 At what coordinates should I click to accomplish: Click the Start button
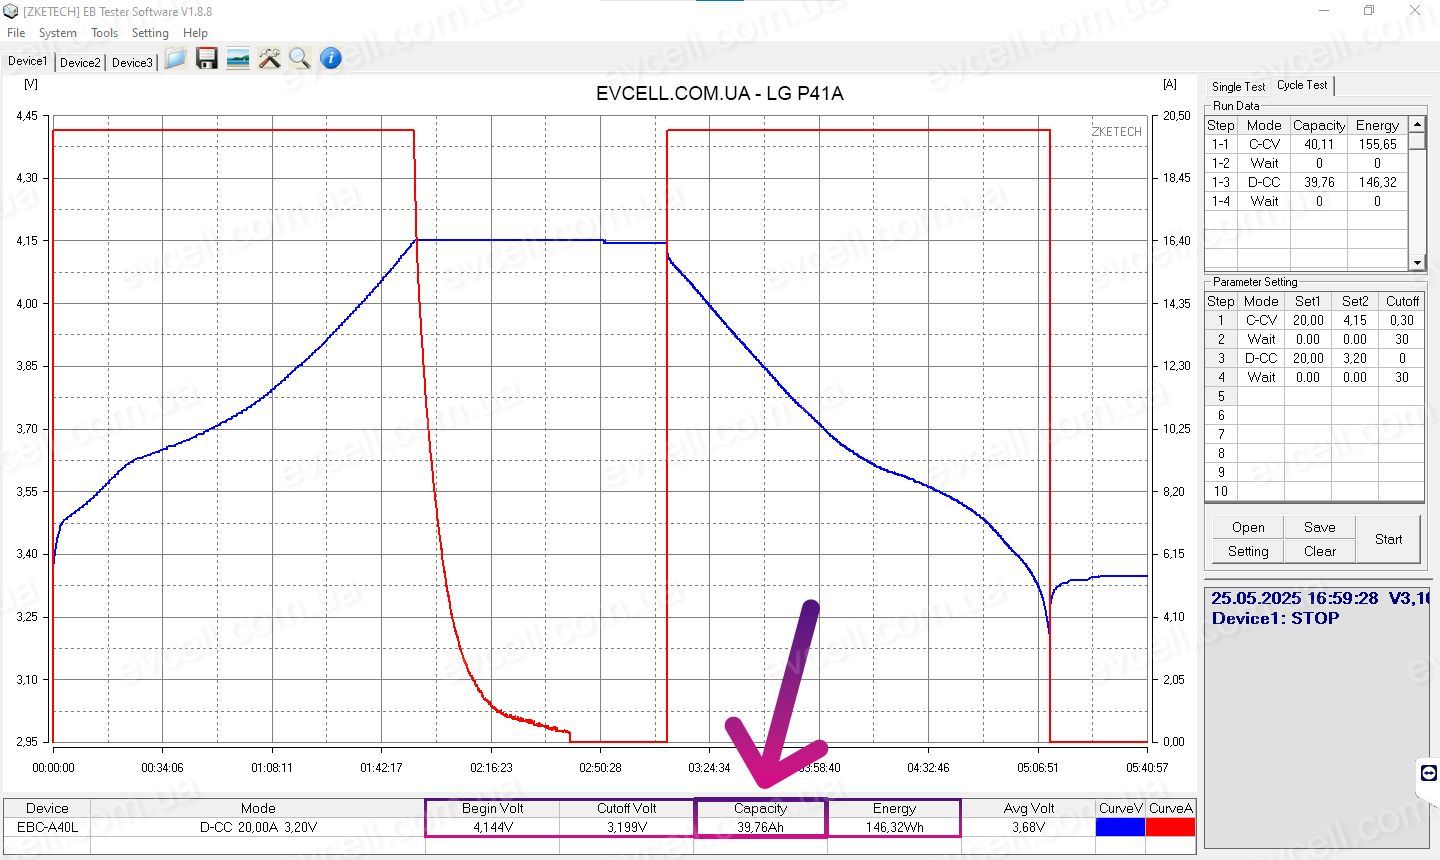[1388, 539]
